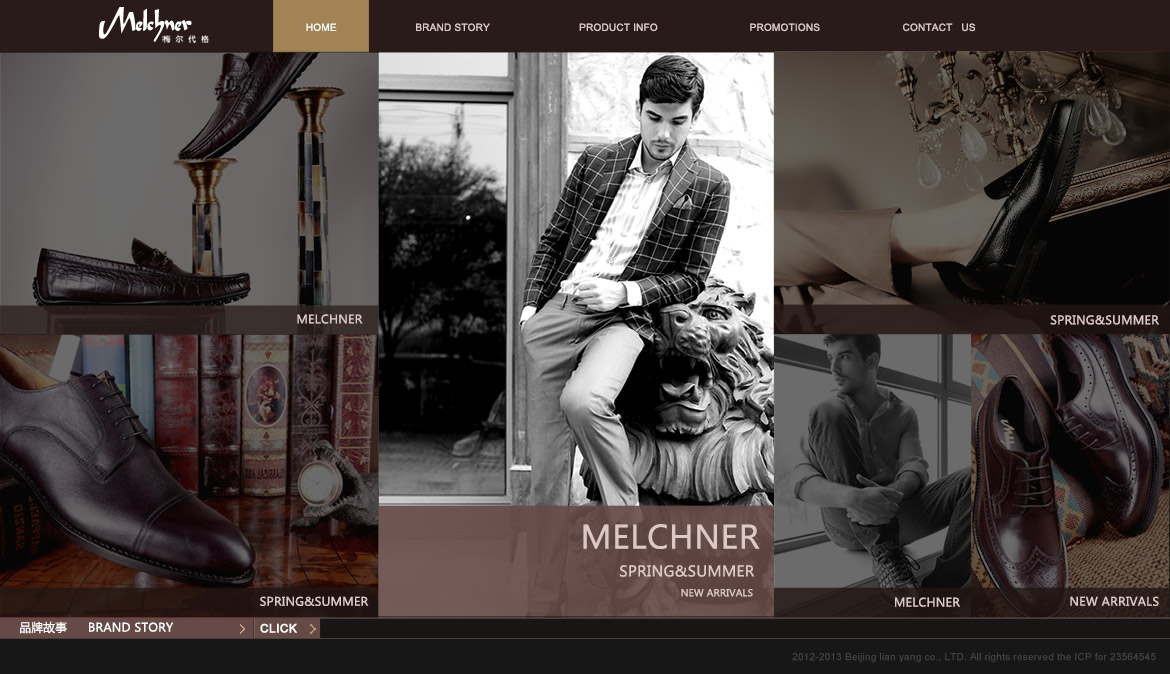Click the burgundy brogue shoes image
The height and width of the screenshot is (674, 1170).
(1070, 465)
